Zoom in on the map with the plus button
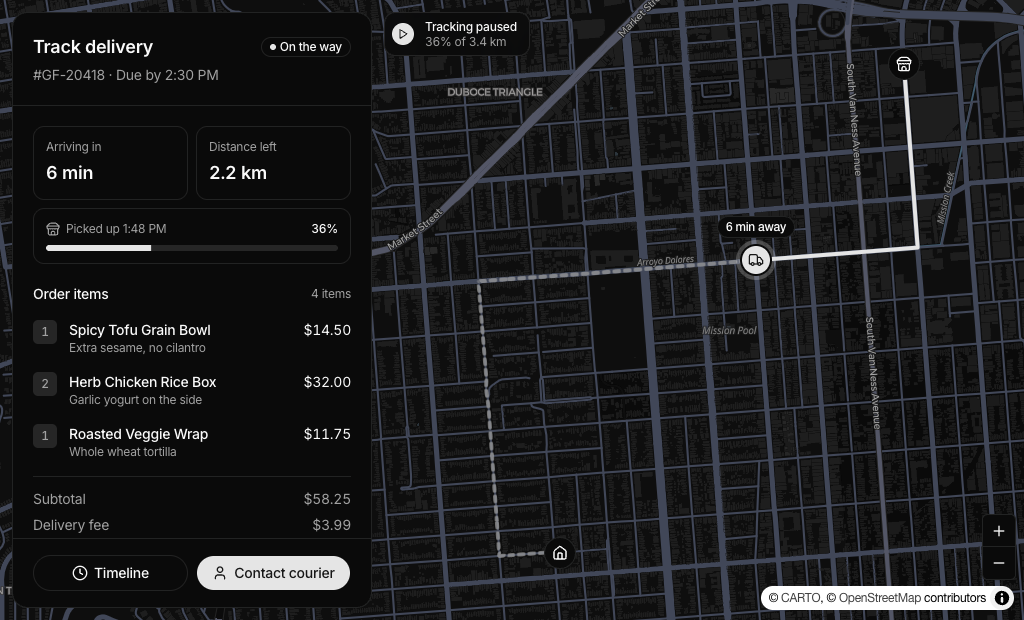The image size is (1024, 620). [999, 531]
